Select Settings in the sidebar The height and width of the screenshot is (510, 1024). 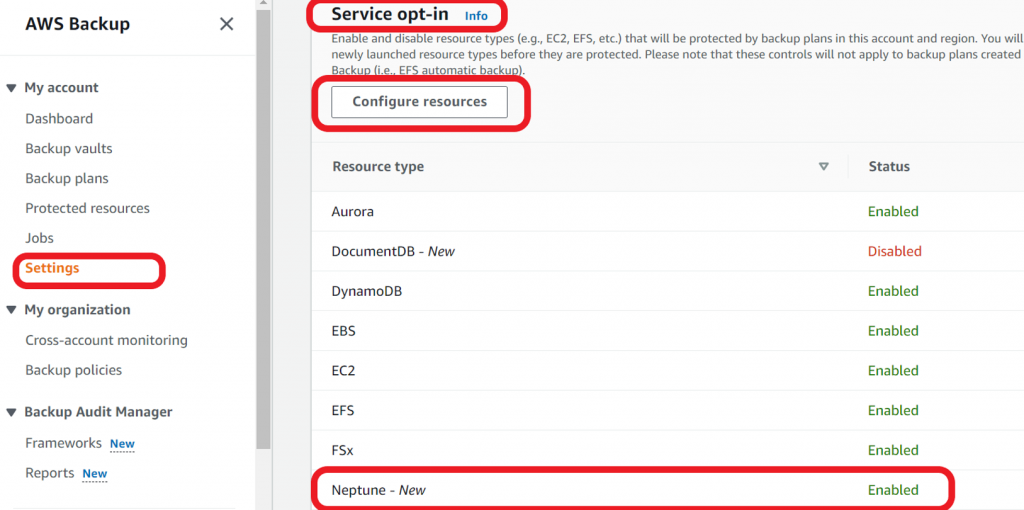point(52,268)
